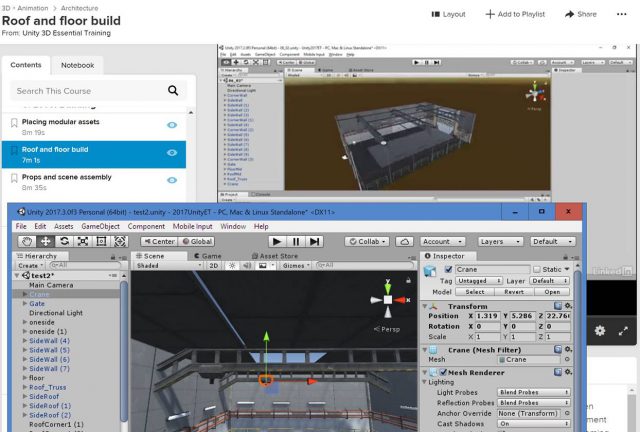Toggle scene audio speaker icon
The image size is (640, 432).
coord(247,265)
